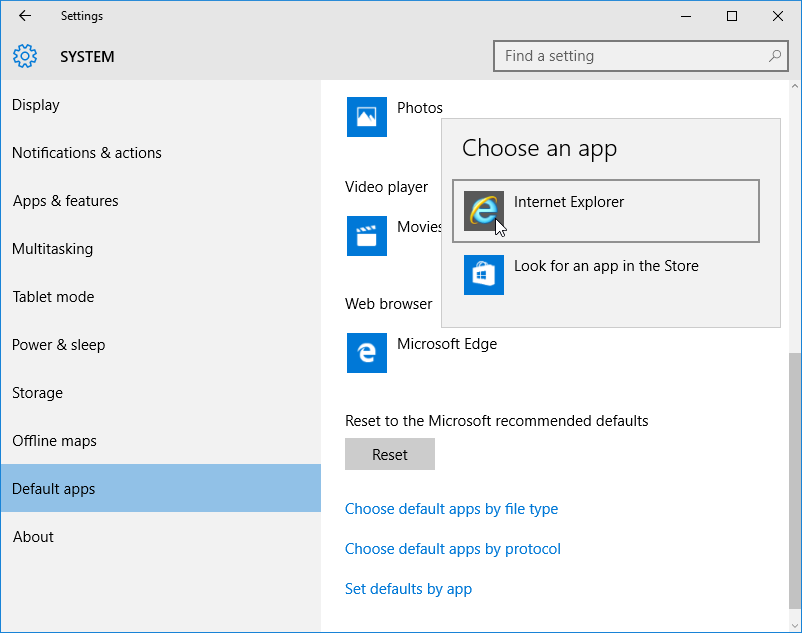This screenshot has height=633, width=802.
Task: Close the Settings window
Action: click(778, 16)
